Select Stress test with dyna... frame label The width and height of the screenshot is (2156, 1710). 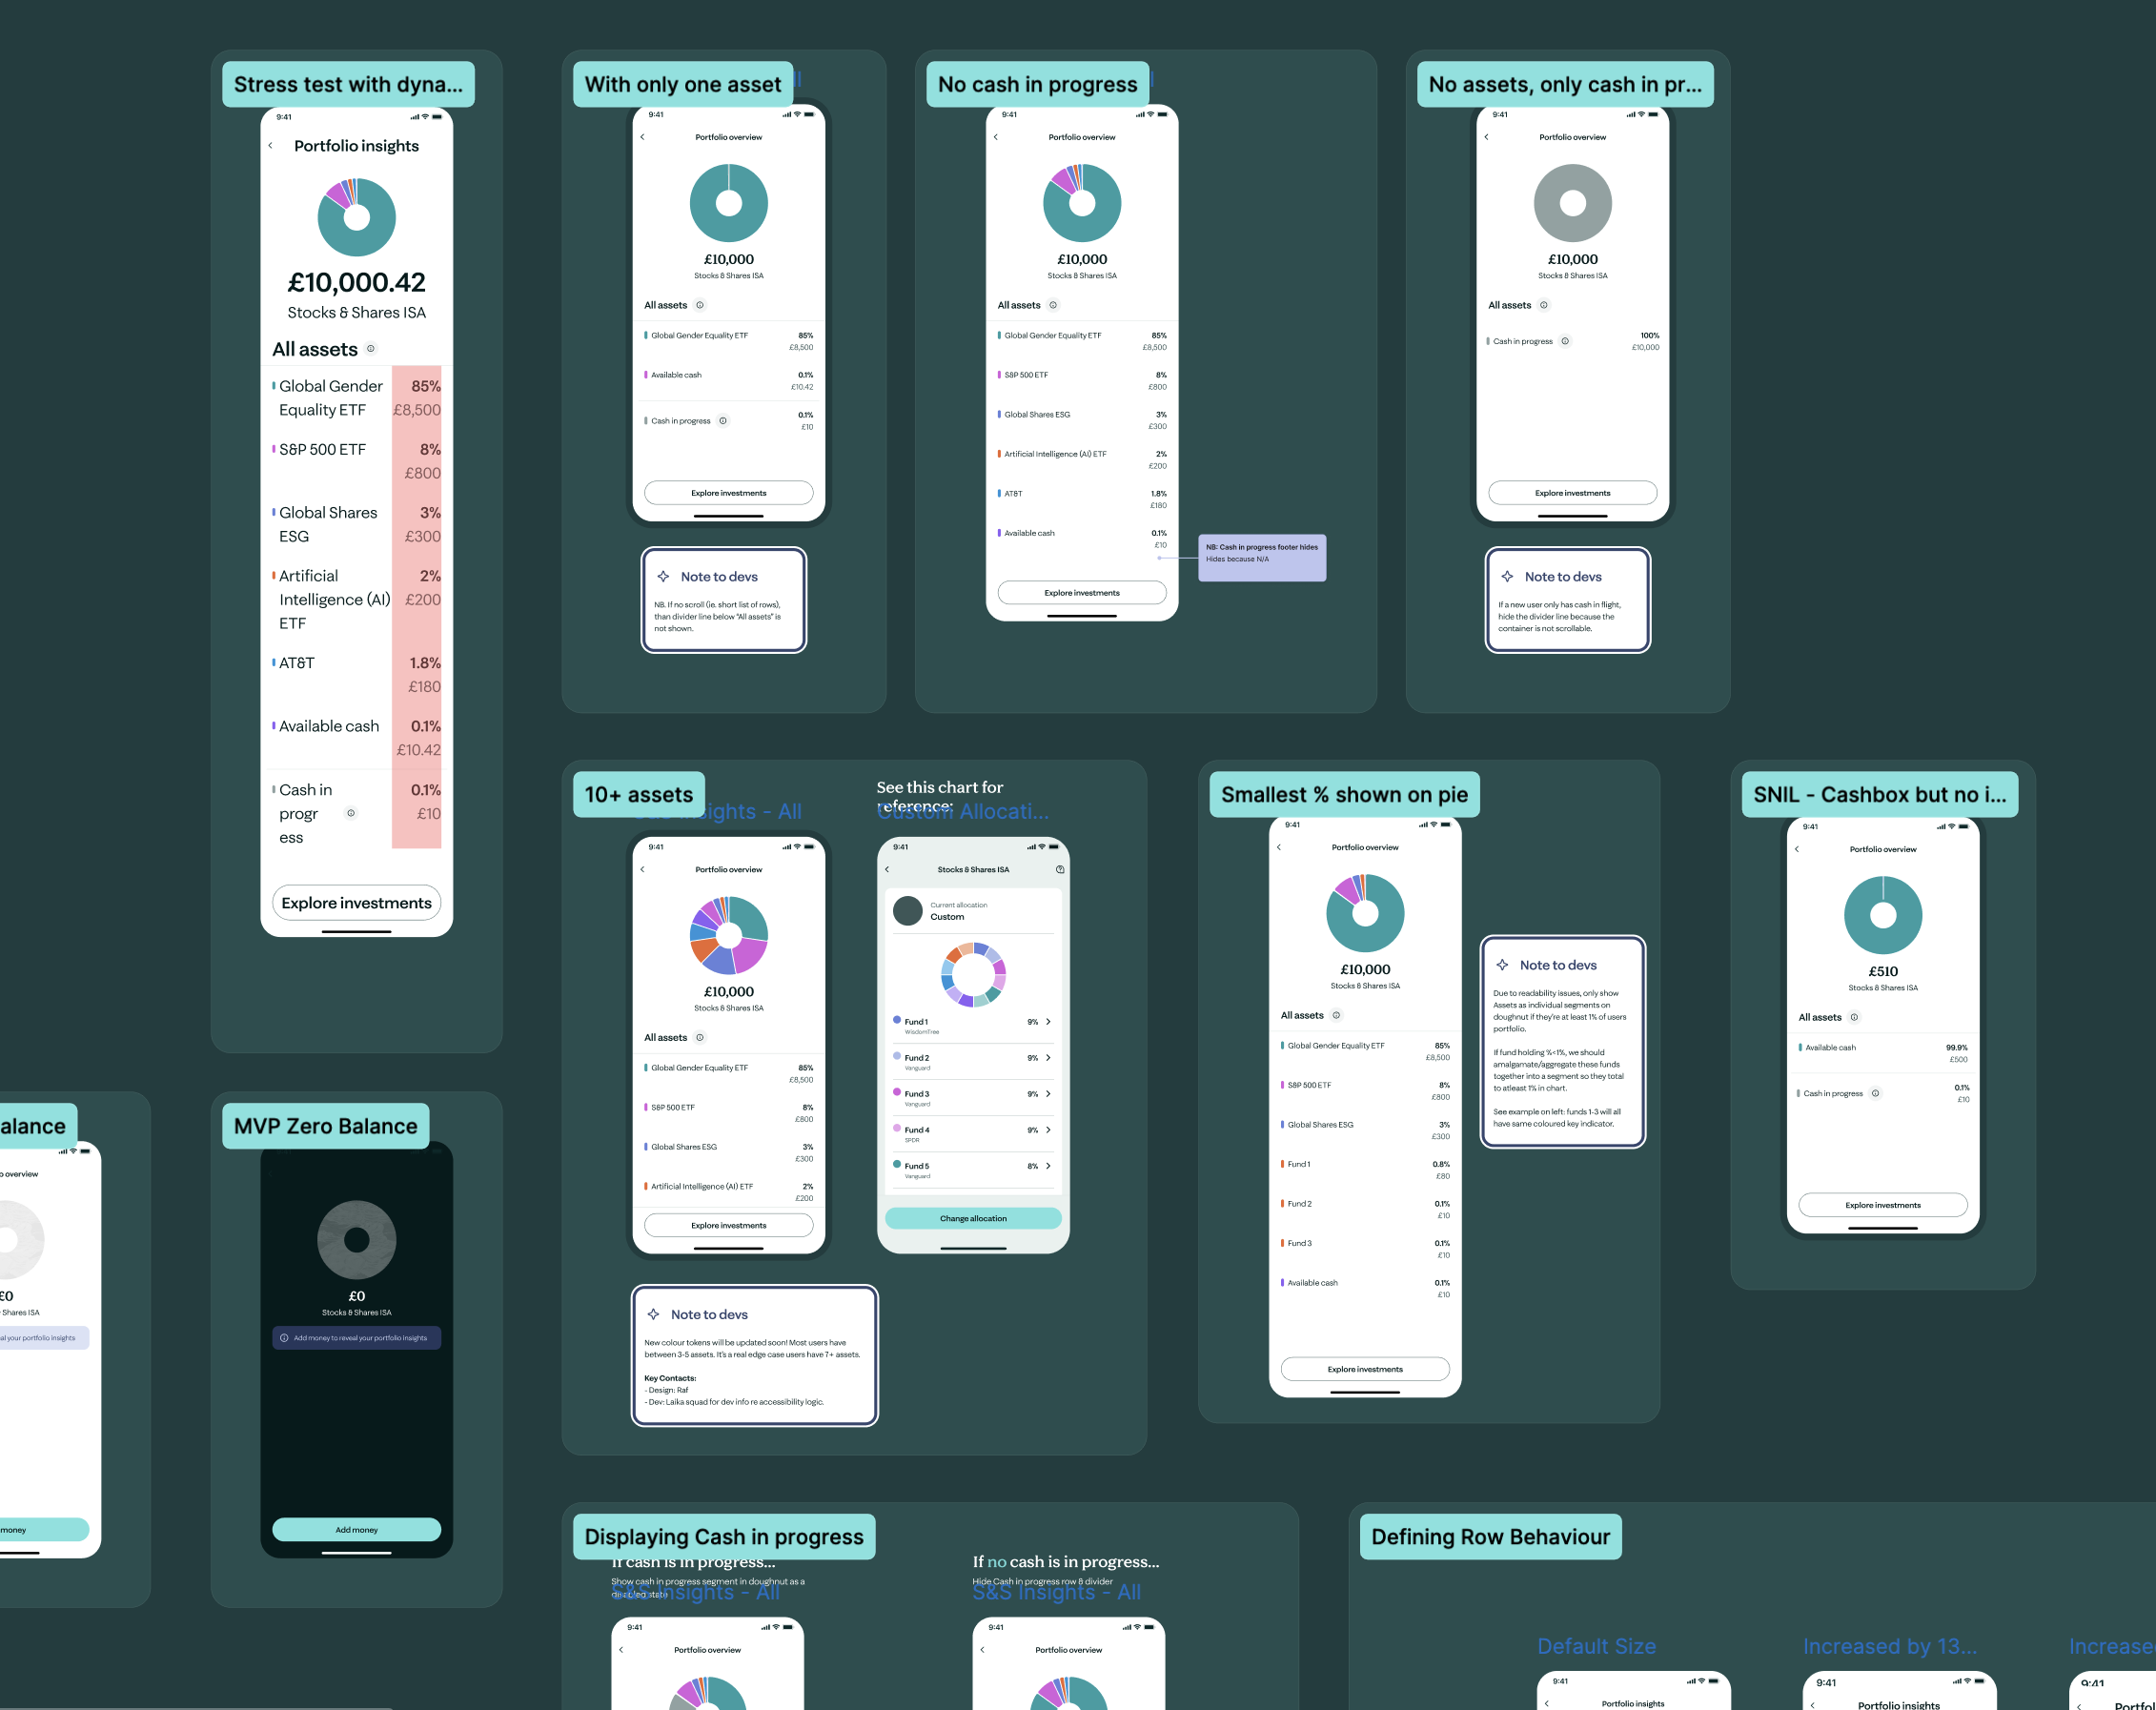(348, 84)
